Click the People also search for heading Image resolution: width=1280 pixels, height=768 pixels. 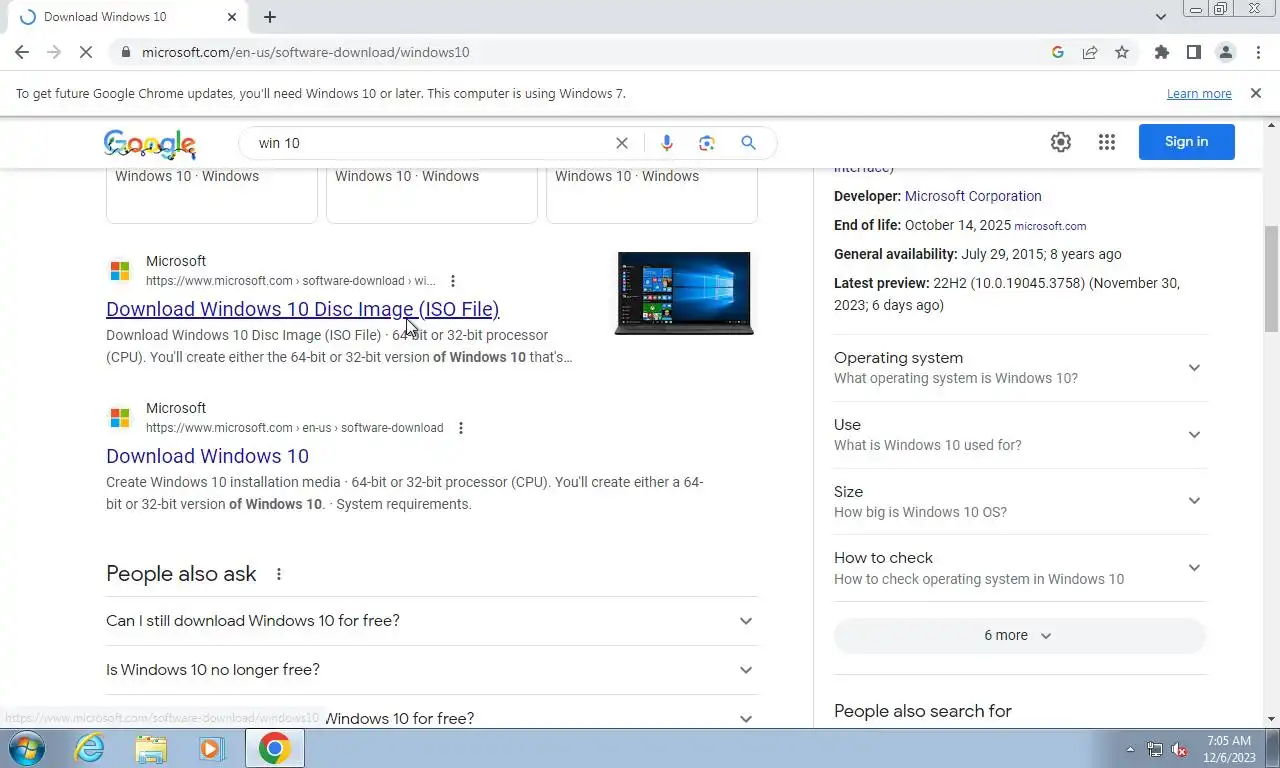(923, 711)
